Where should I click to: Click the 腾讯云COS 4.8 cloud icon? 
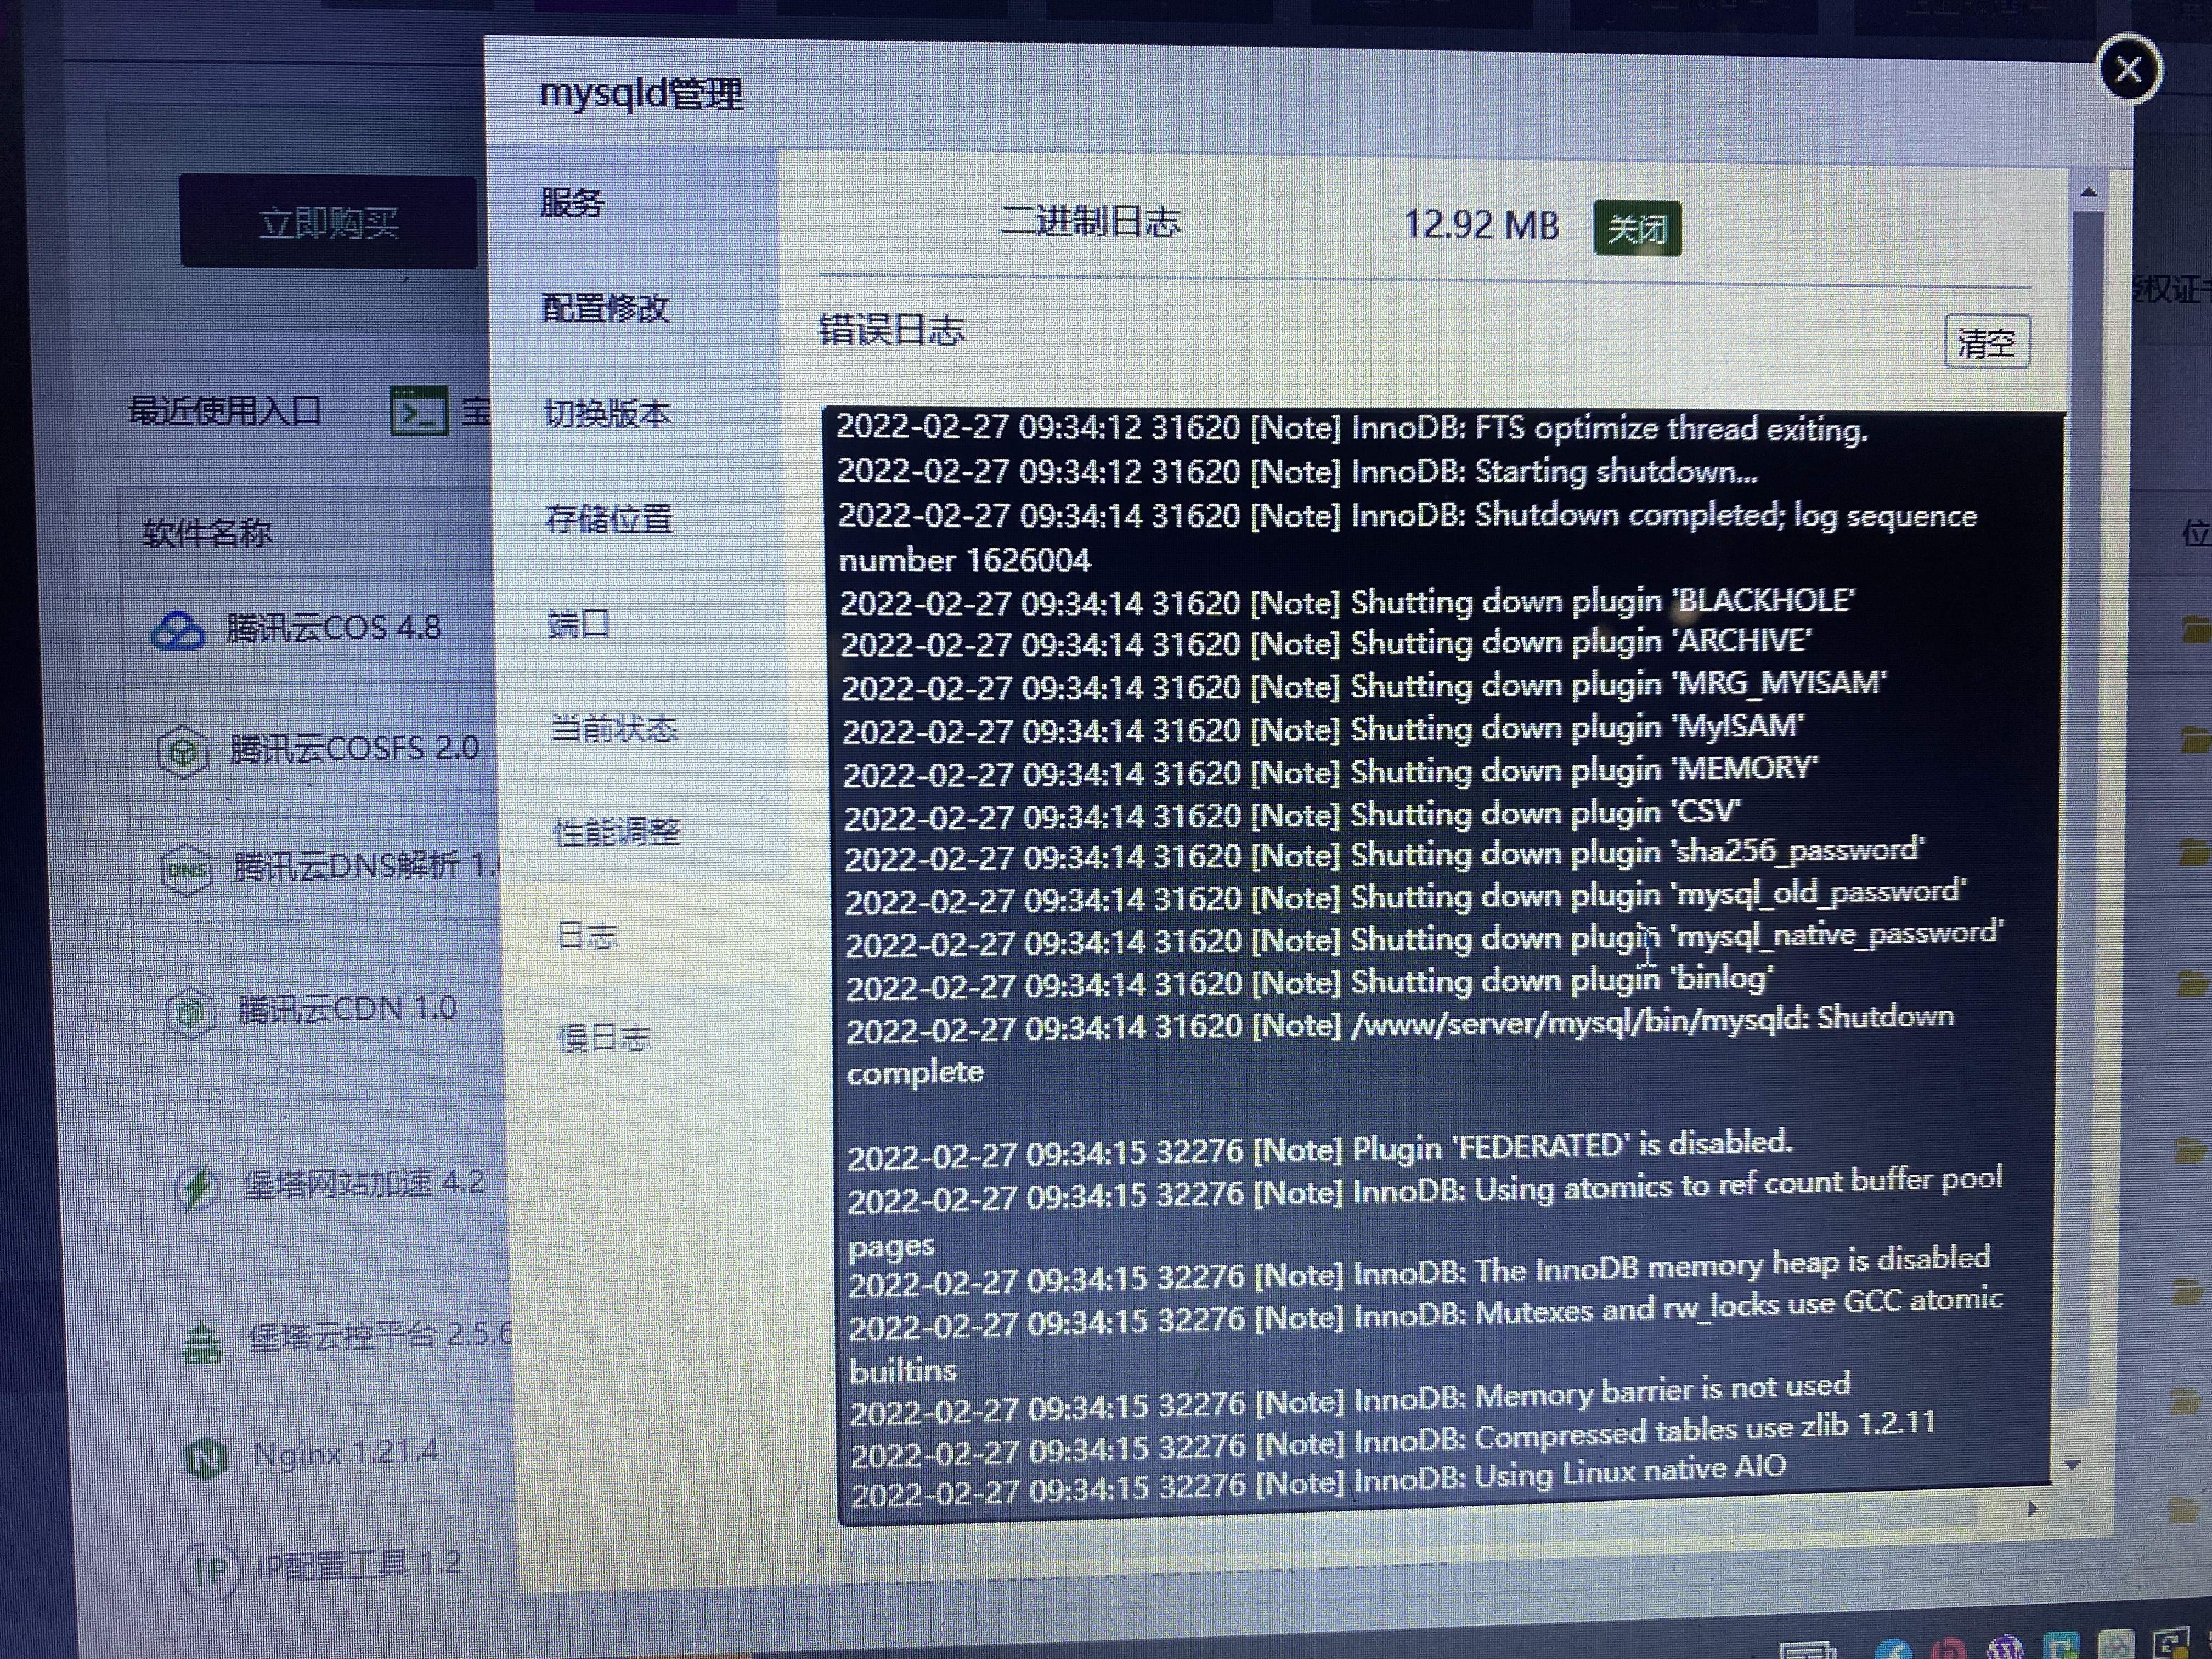point(178,631)
